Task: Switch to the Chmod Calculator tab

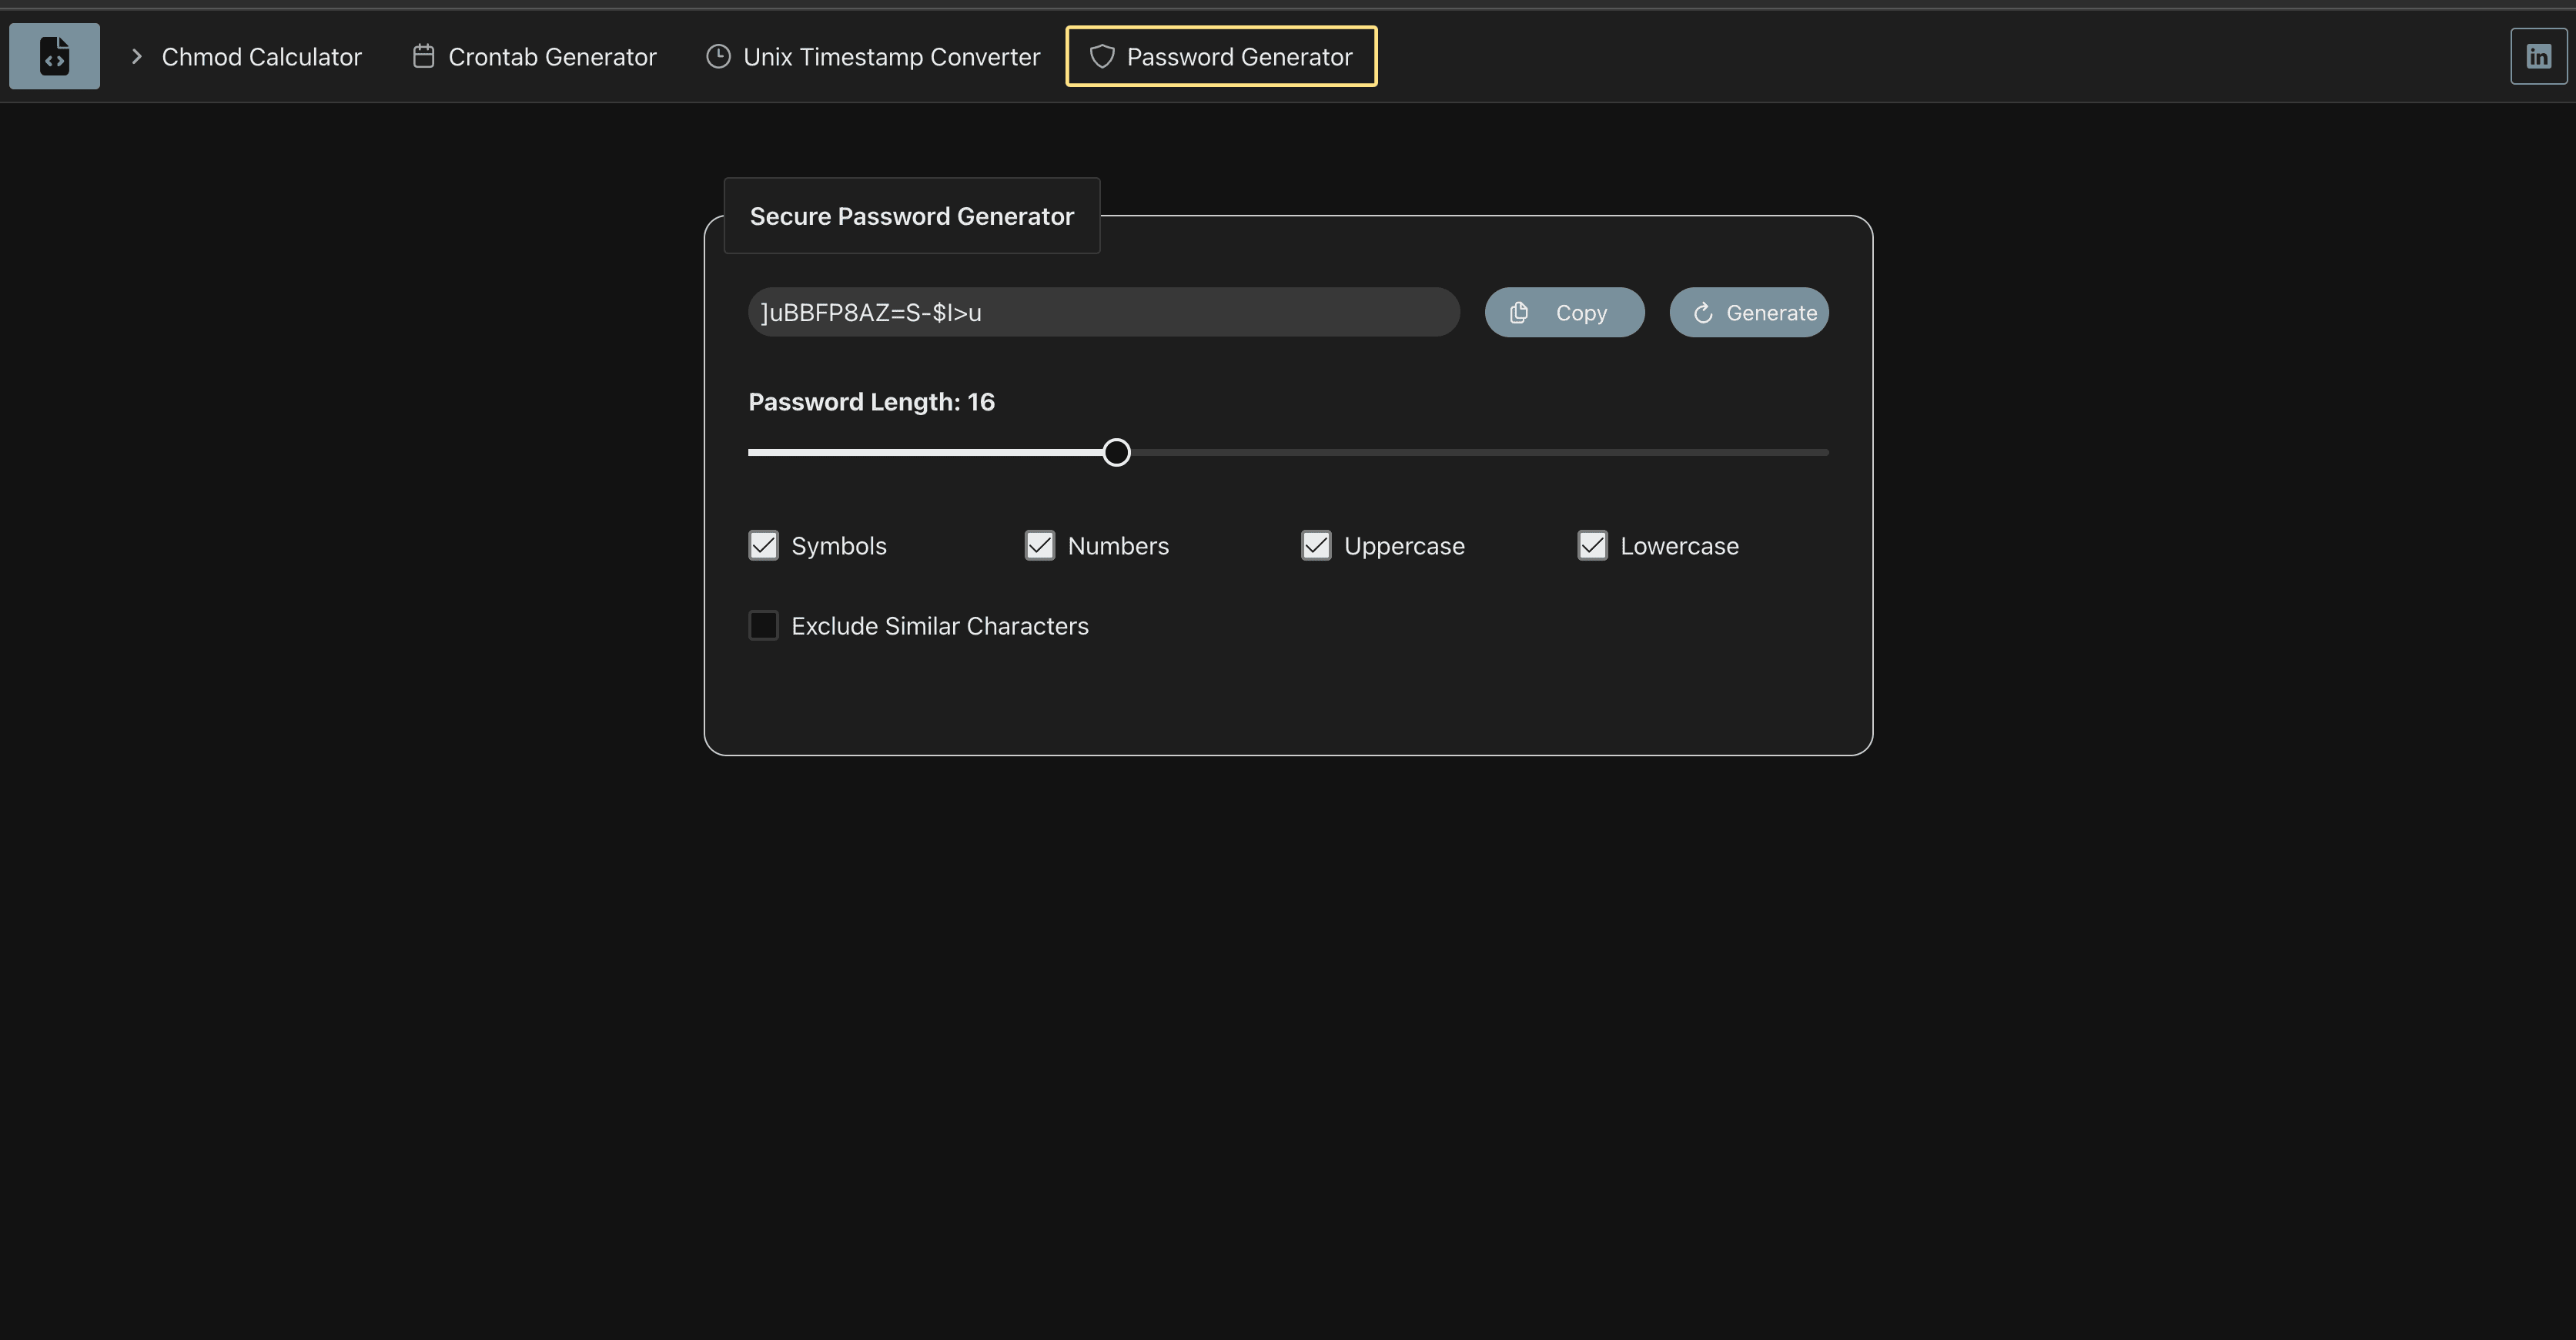Action: coord(261,56)
